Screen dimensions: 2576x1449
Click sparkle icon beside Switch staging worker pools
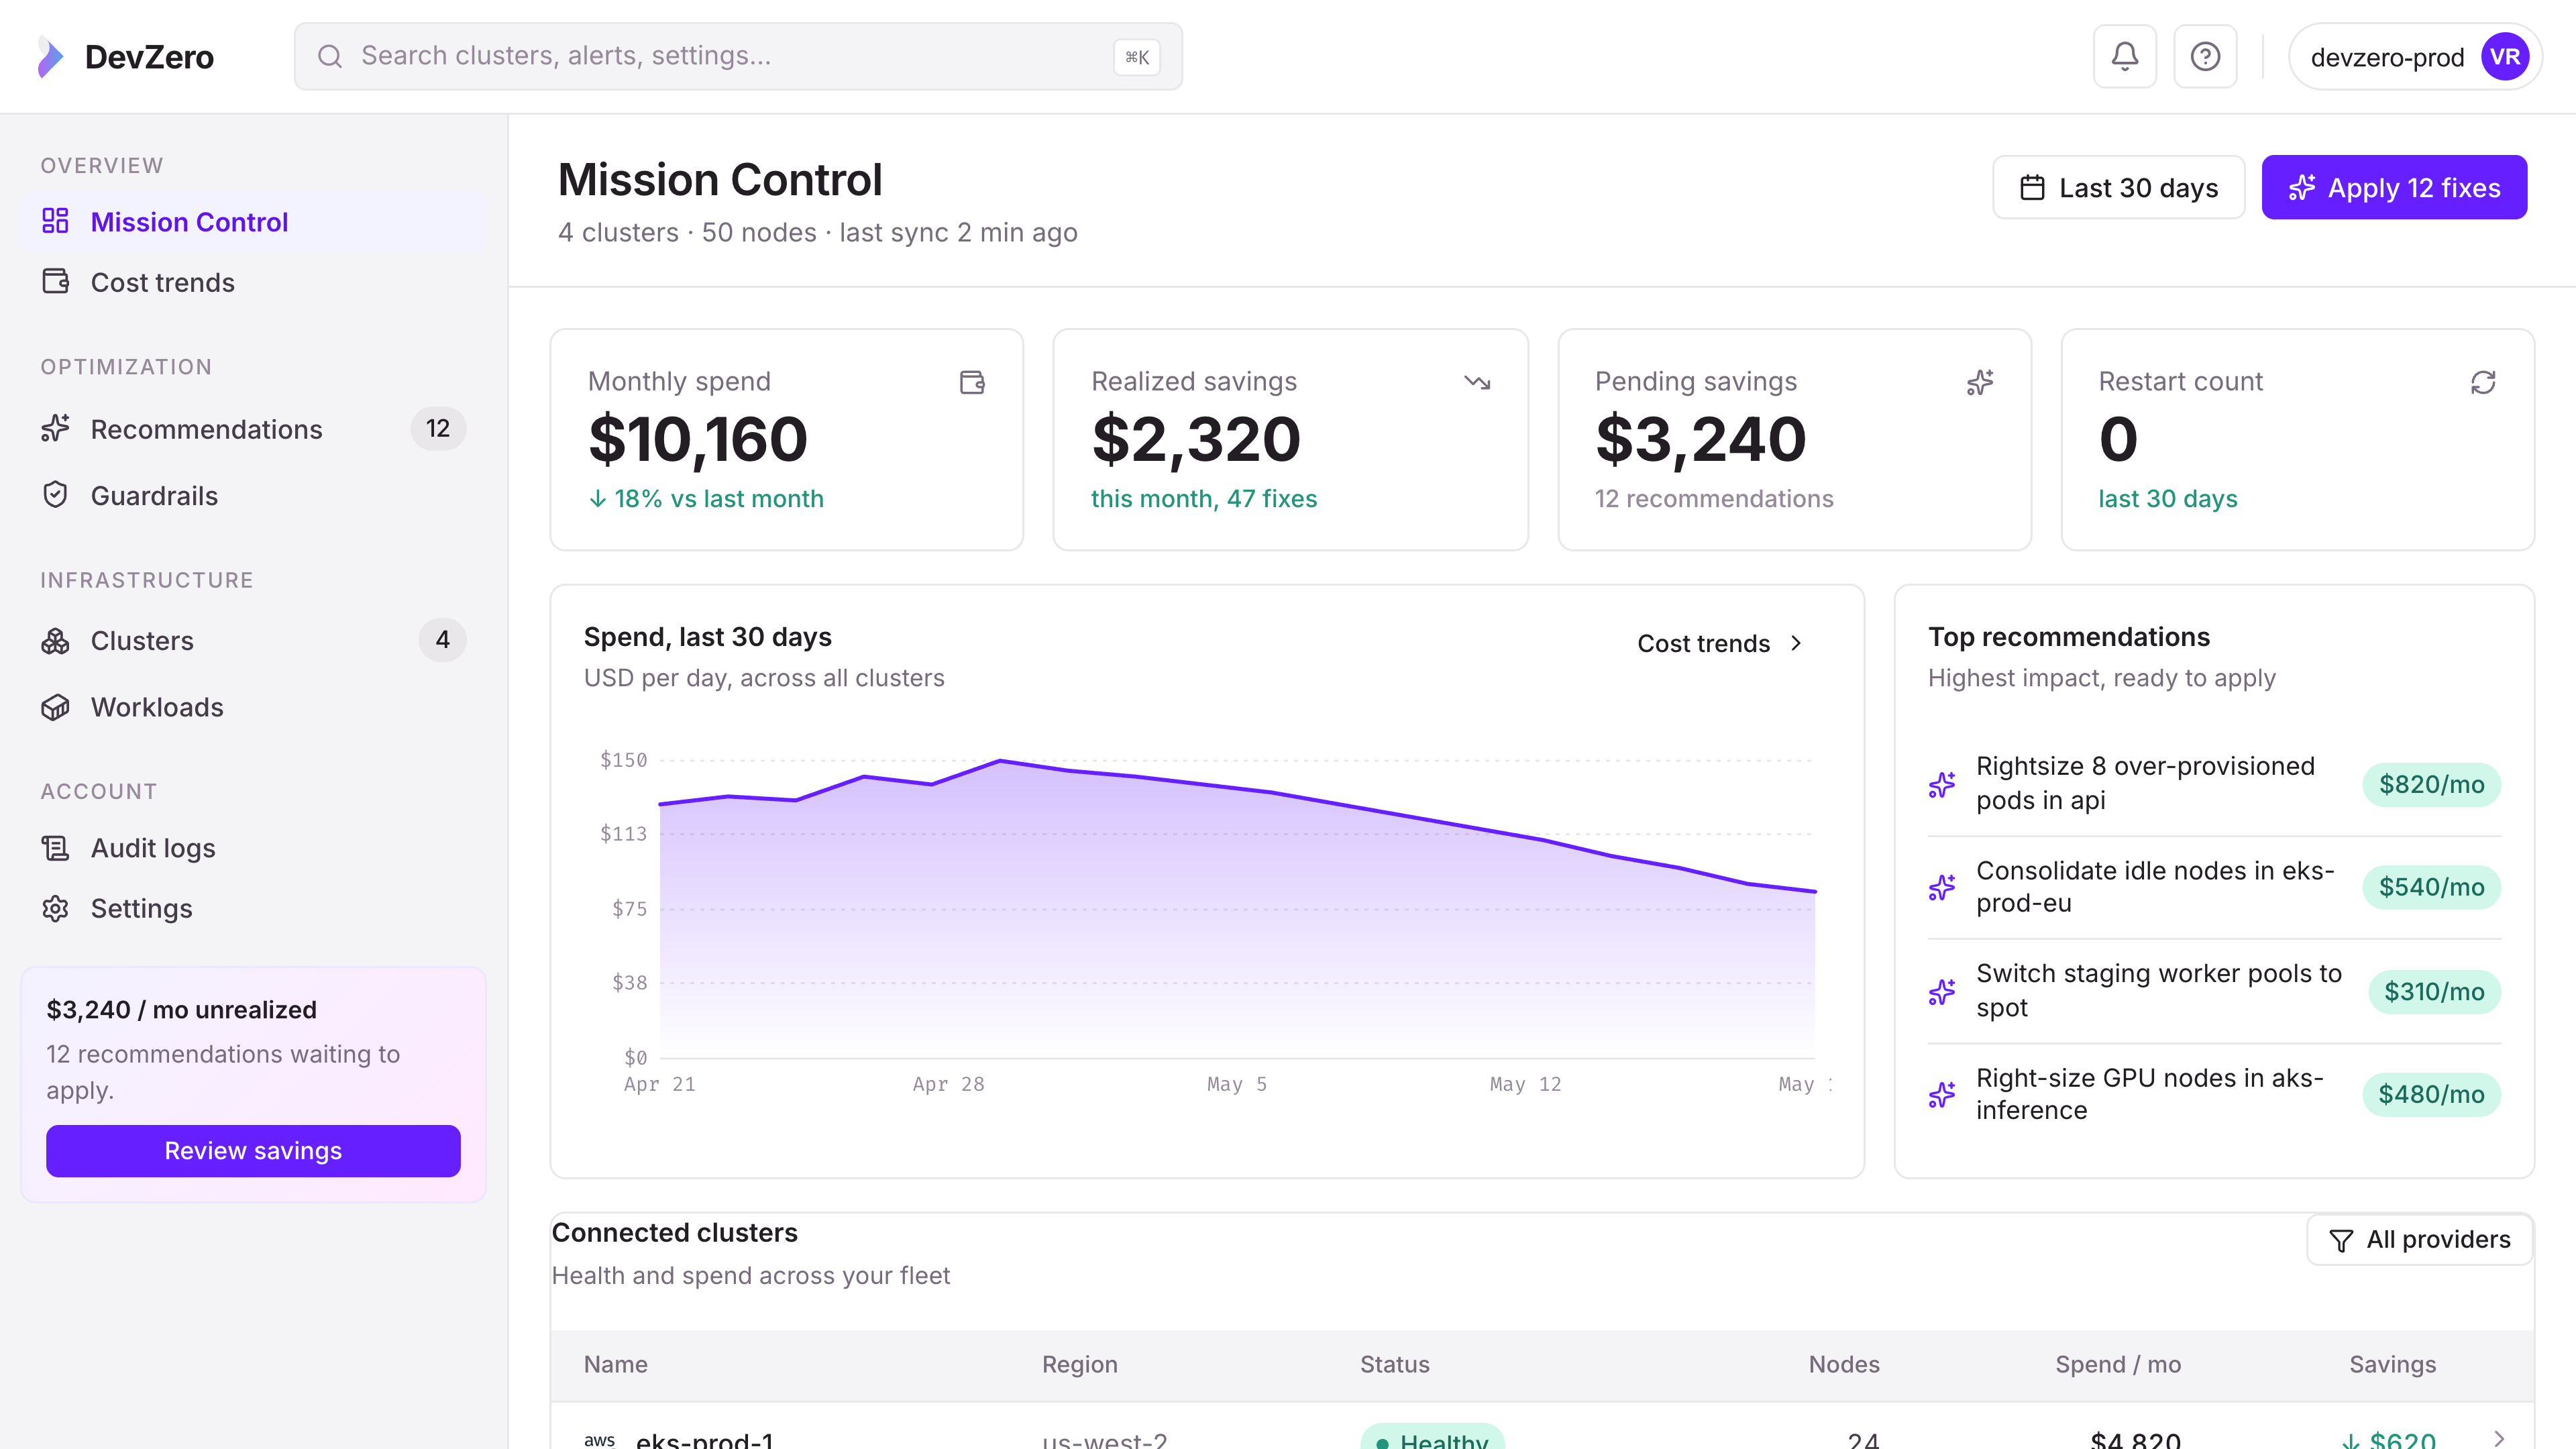1942,991
